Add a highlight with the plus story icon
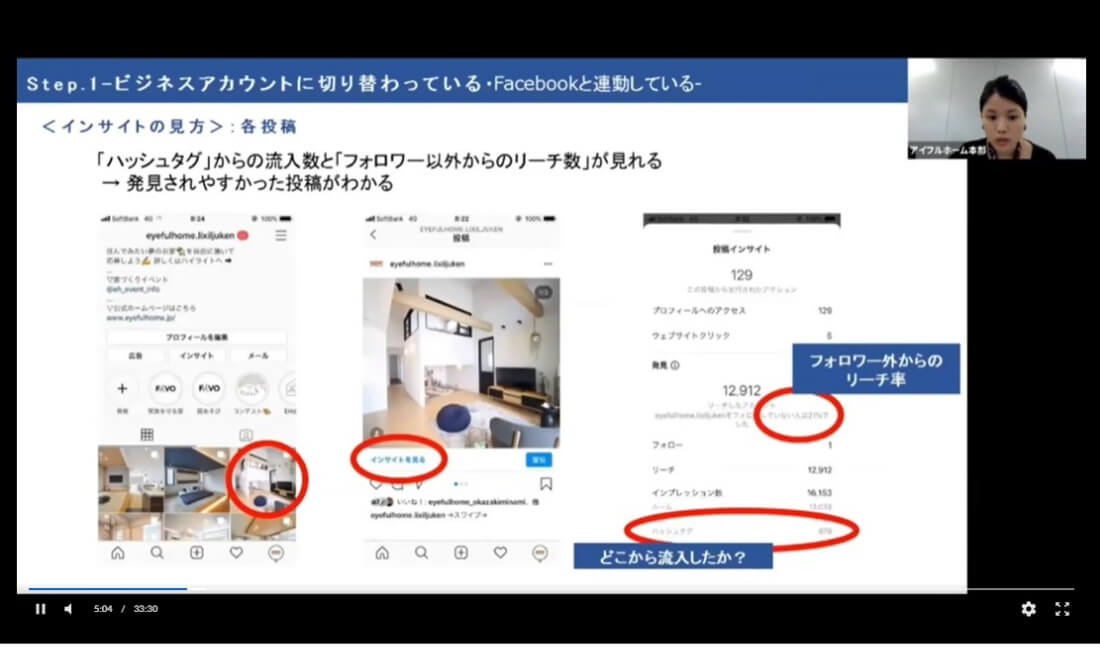This screenshot has height=647, width=1100. coord(121,389)
